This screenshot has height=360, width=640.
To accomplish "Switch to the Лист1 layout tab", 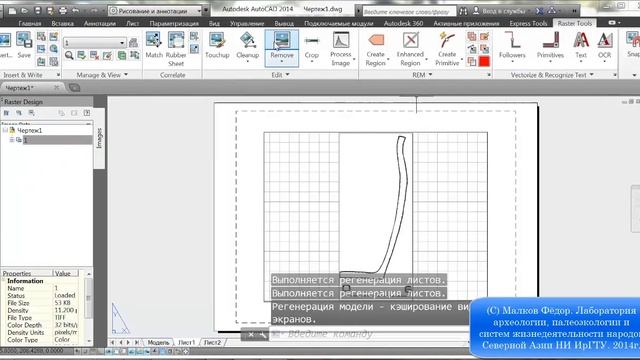I will pos(187,342).
